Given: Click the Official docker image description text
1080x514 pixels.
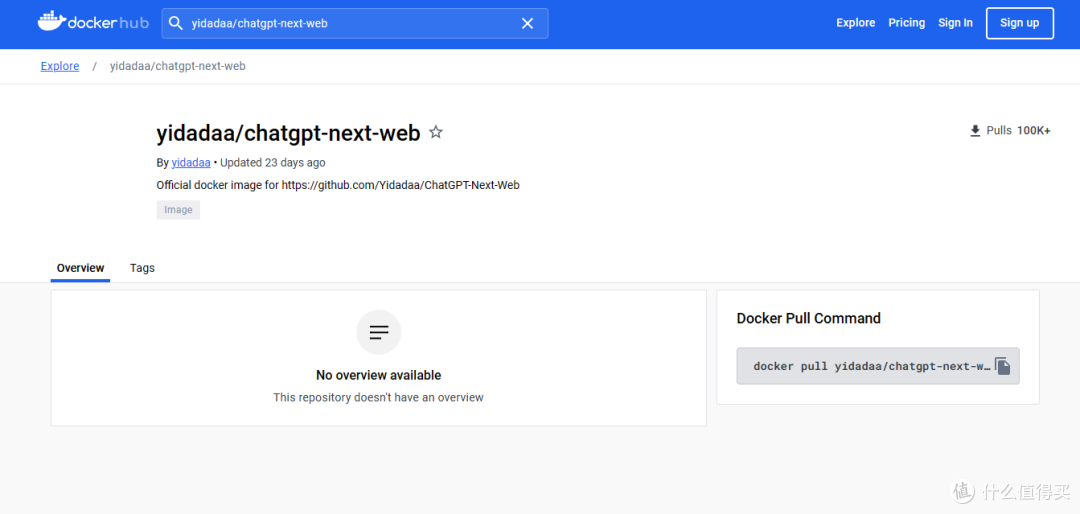Looking at the screenshot, I should point(338,185).
